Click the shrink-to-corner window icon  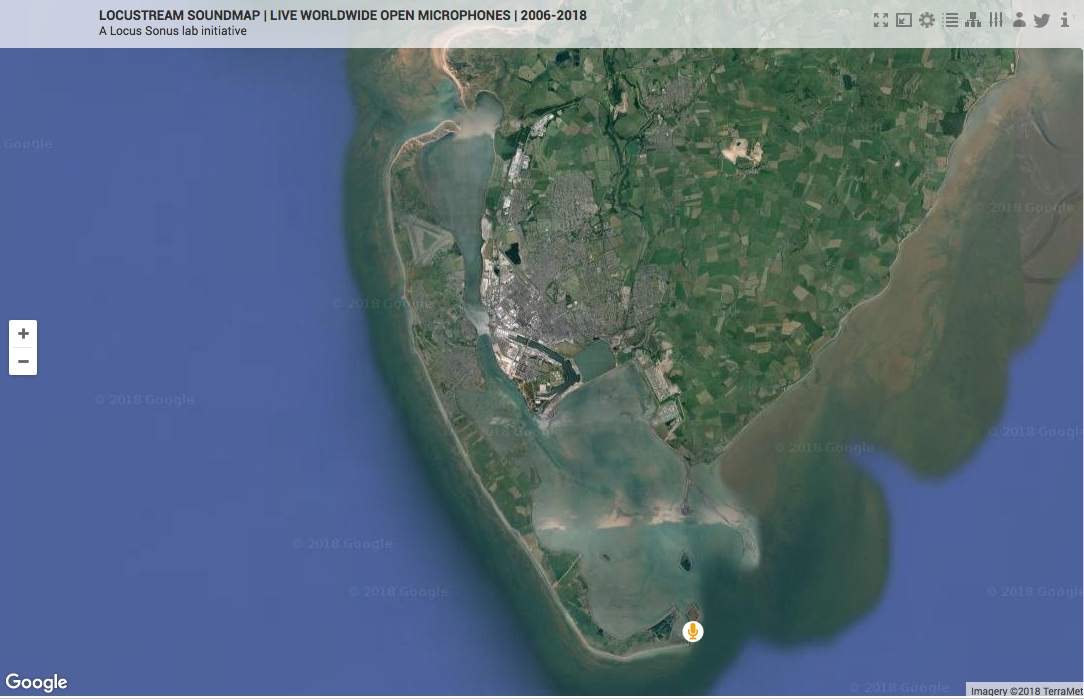coord(904,20)
